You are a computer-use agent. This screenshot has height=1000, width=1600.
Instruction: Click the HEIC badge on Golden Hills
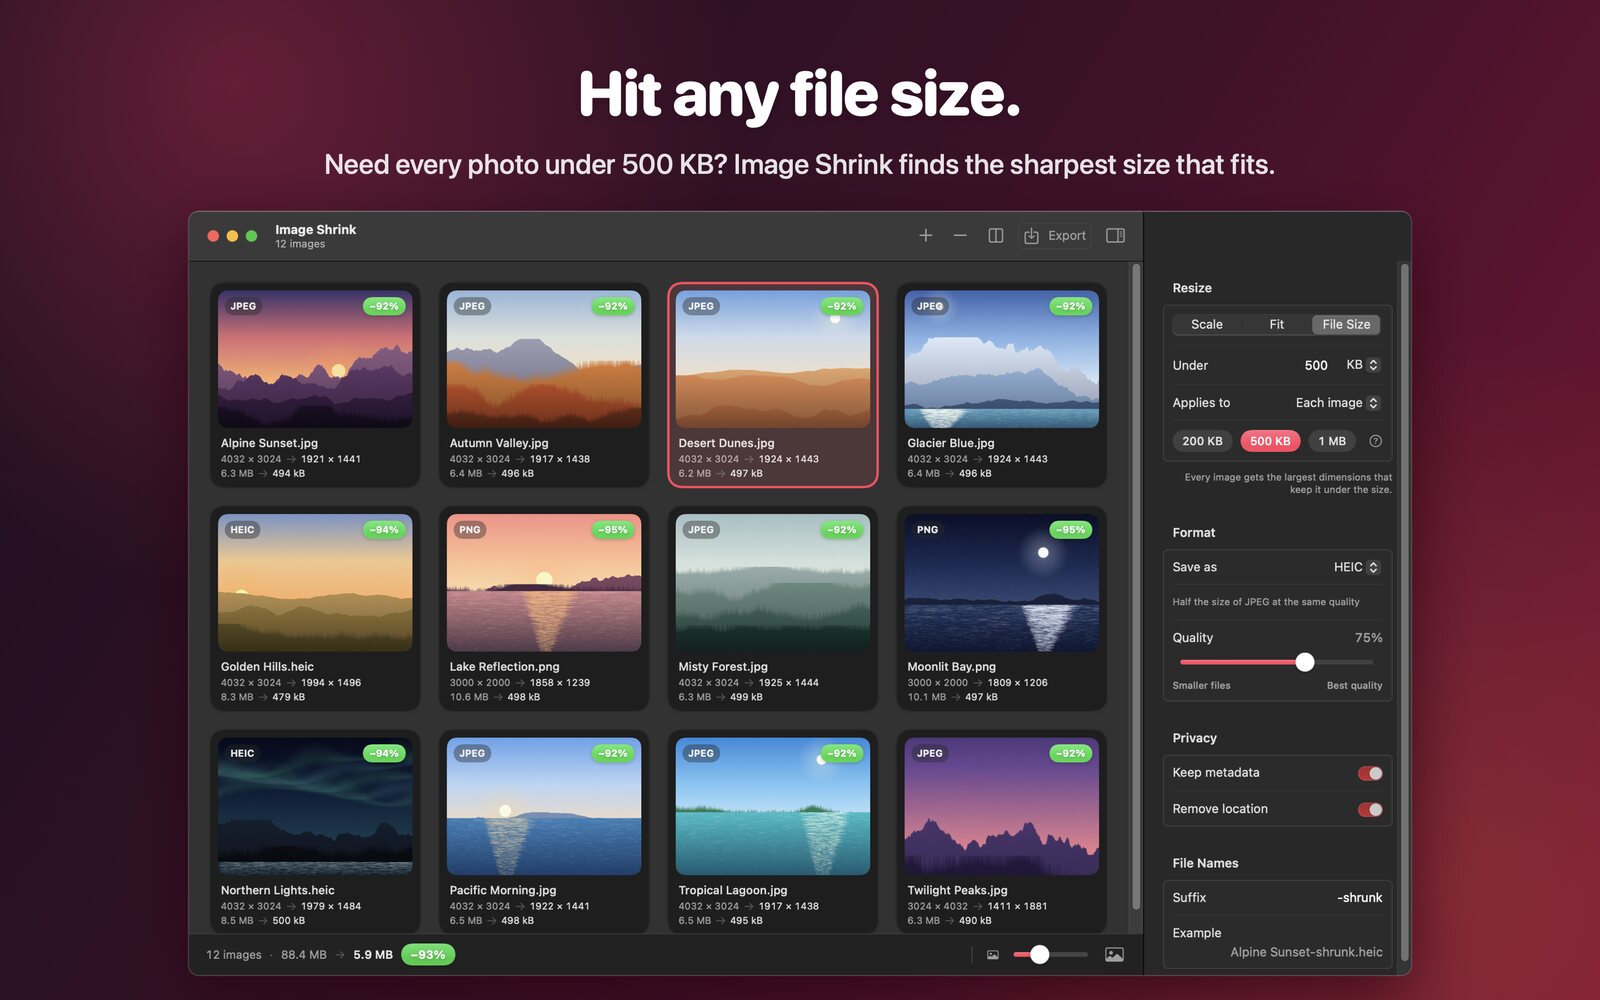pos(242,530)
